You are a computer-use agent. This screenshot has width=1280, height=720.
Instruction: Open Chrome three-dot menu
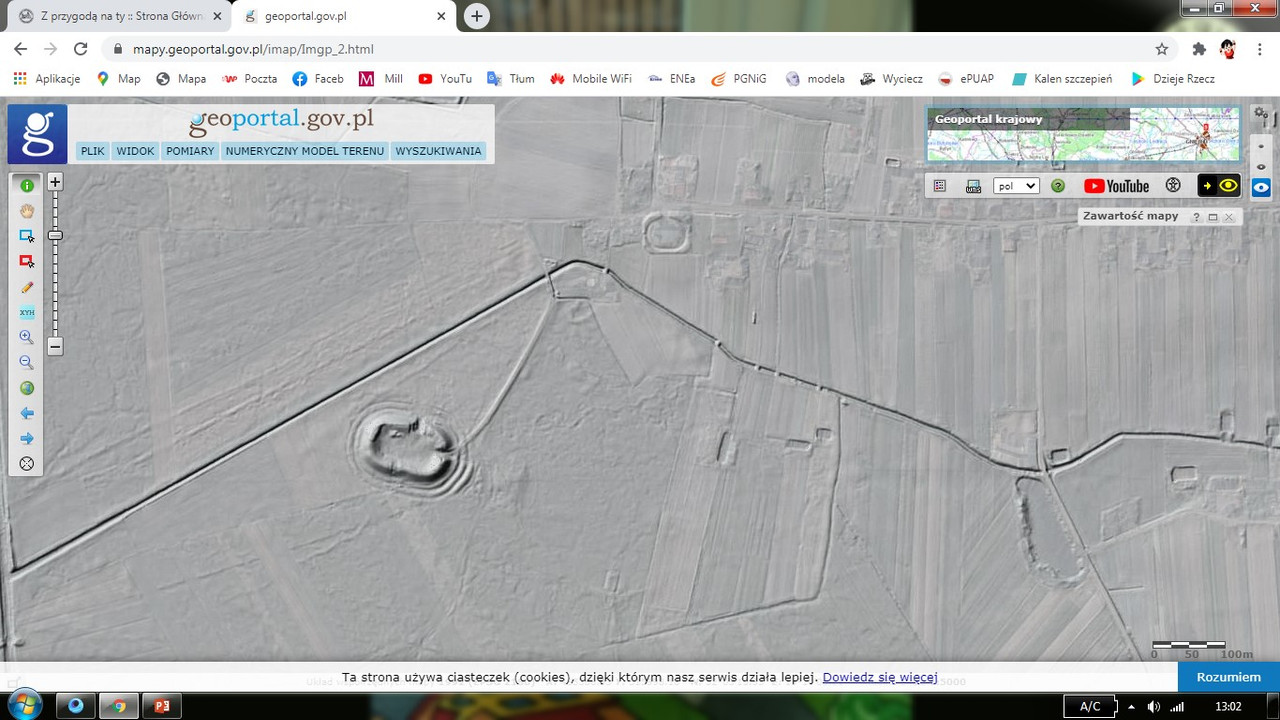(x=1260, y=49)
